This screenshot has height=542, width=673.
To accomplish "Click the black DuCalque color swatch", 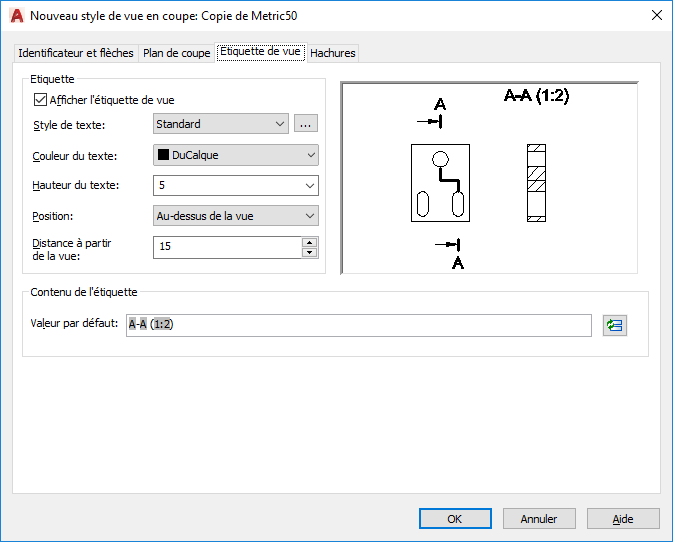I will pos(163,155).
